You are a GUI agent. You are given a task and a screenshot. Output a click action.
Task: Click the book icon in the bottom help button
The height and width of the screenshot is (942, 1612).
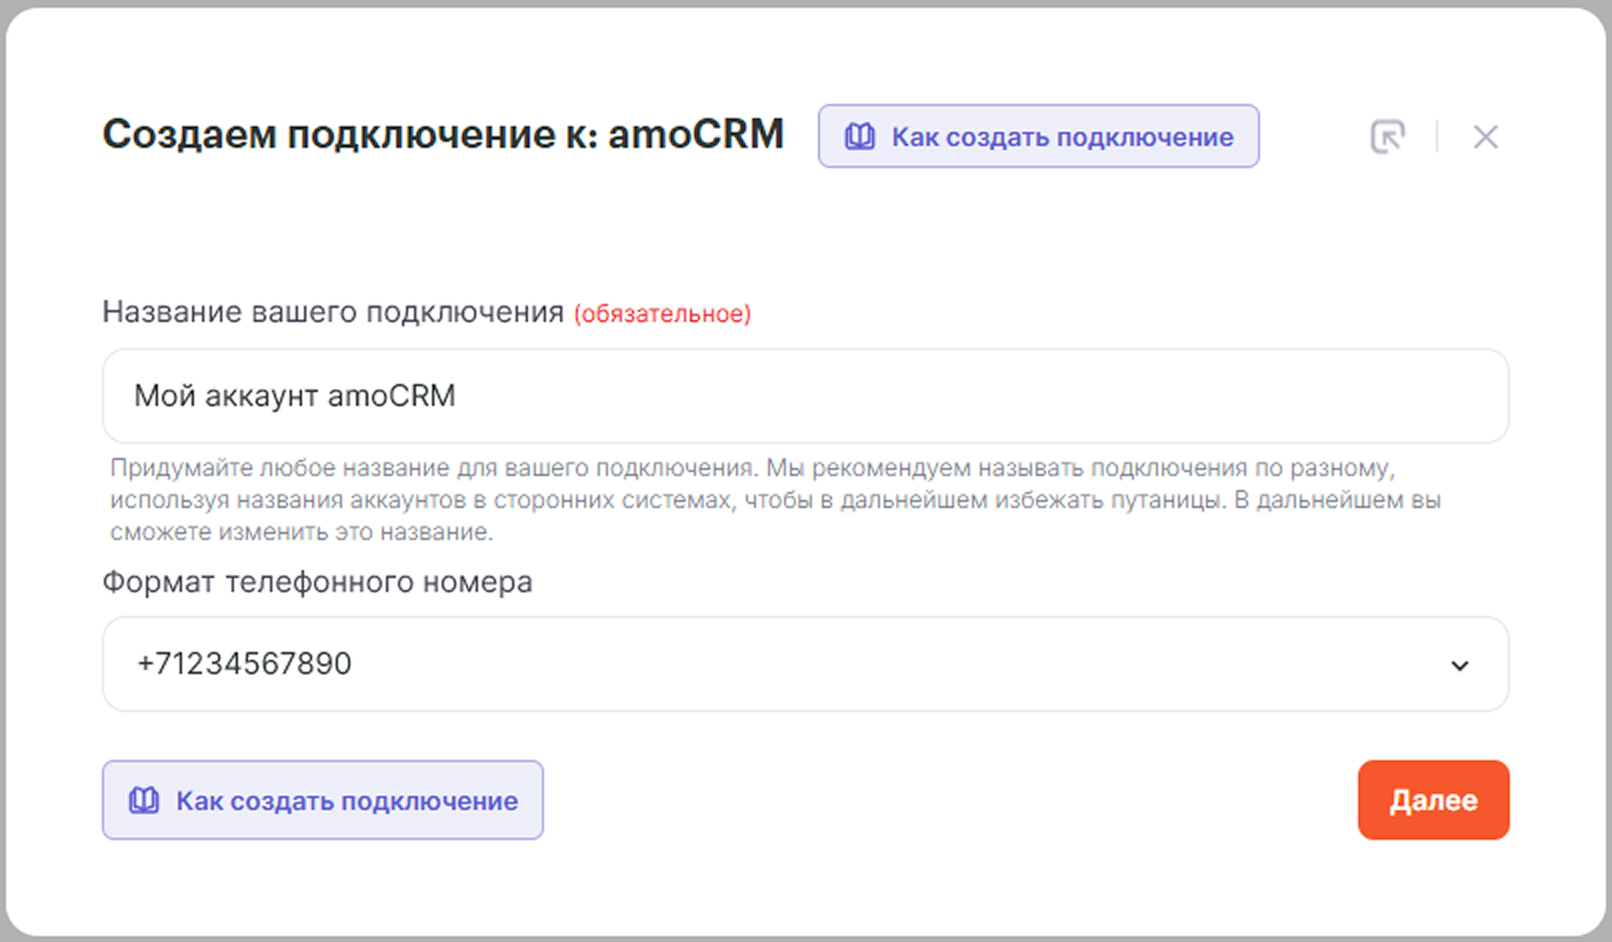coord(144,800)
